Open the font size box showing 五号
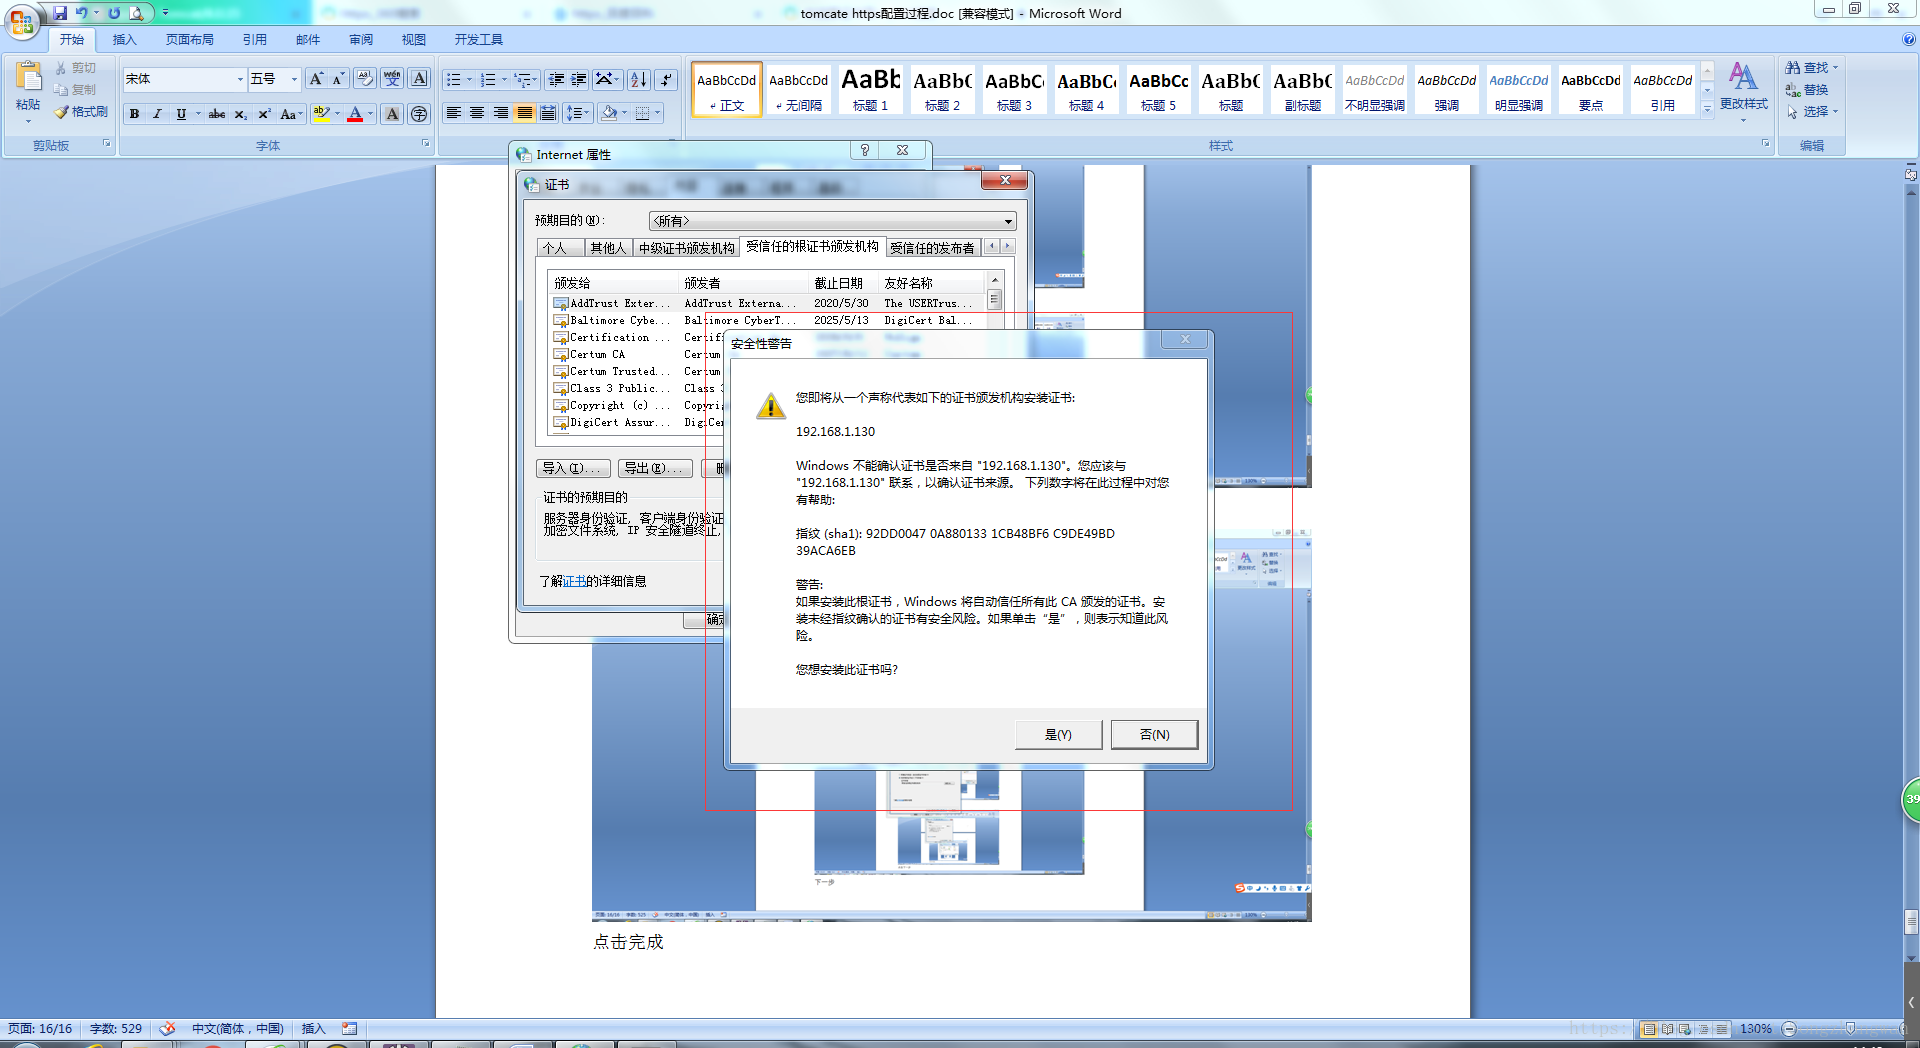 tap(274, 79)
